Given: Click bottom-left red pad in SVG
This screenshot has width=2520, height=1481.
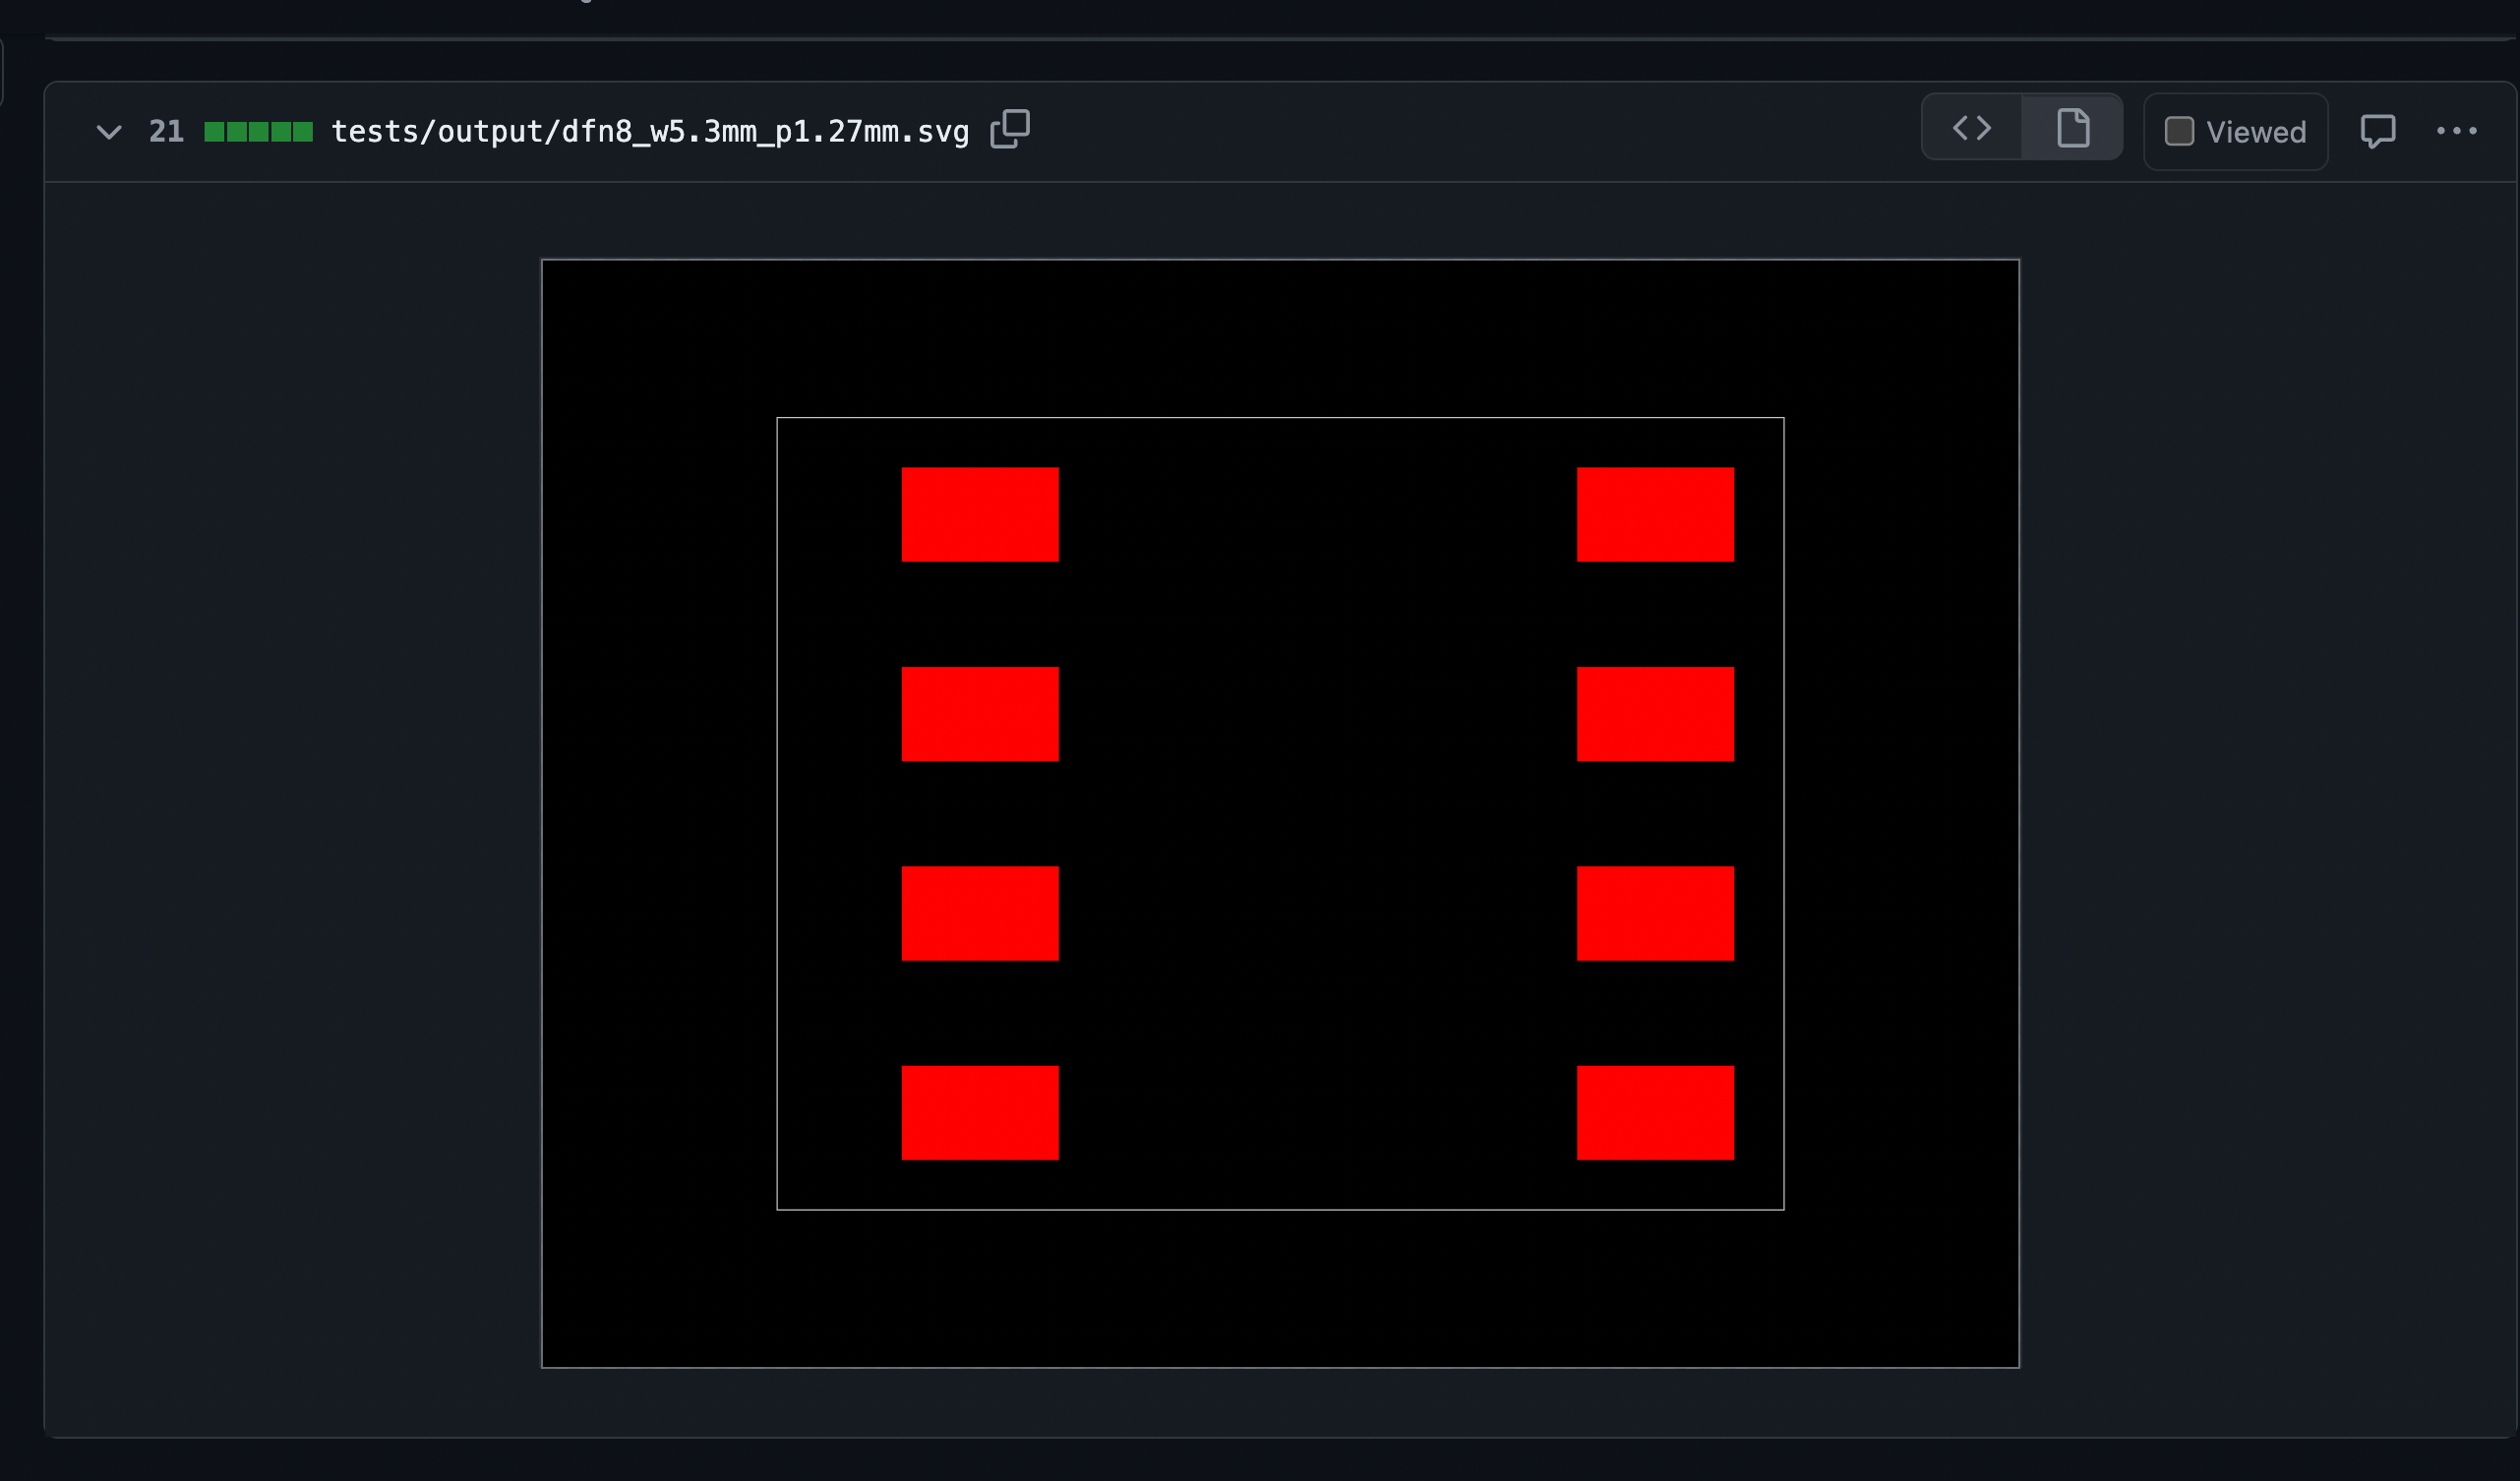Looking at the screenshot, I should click(x=979, y=1112).
